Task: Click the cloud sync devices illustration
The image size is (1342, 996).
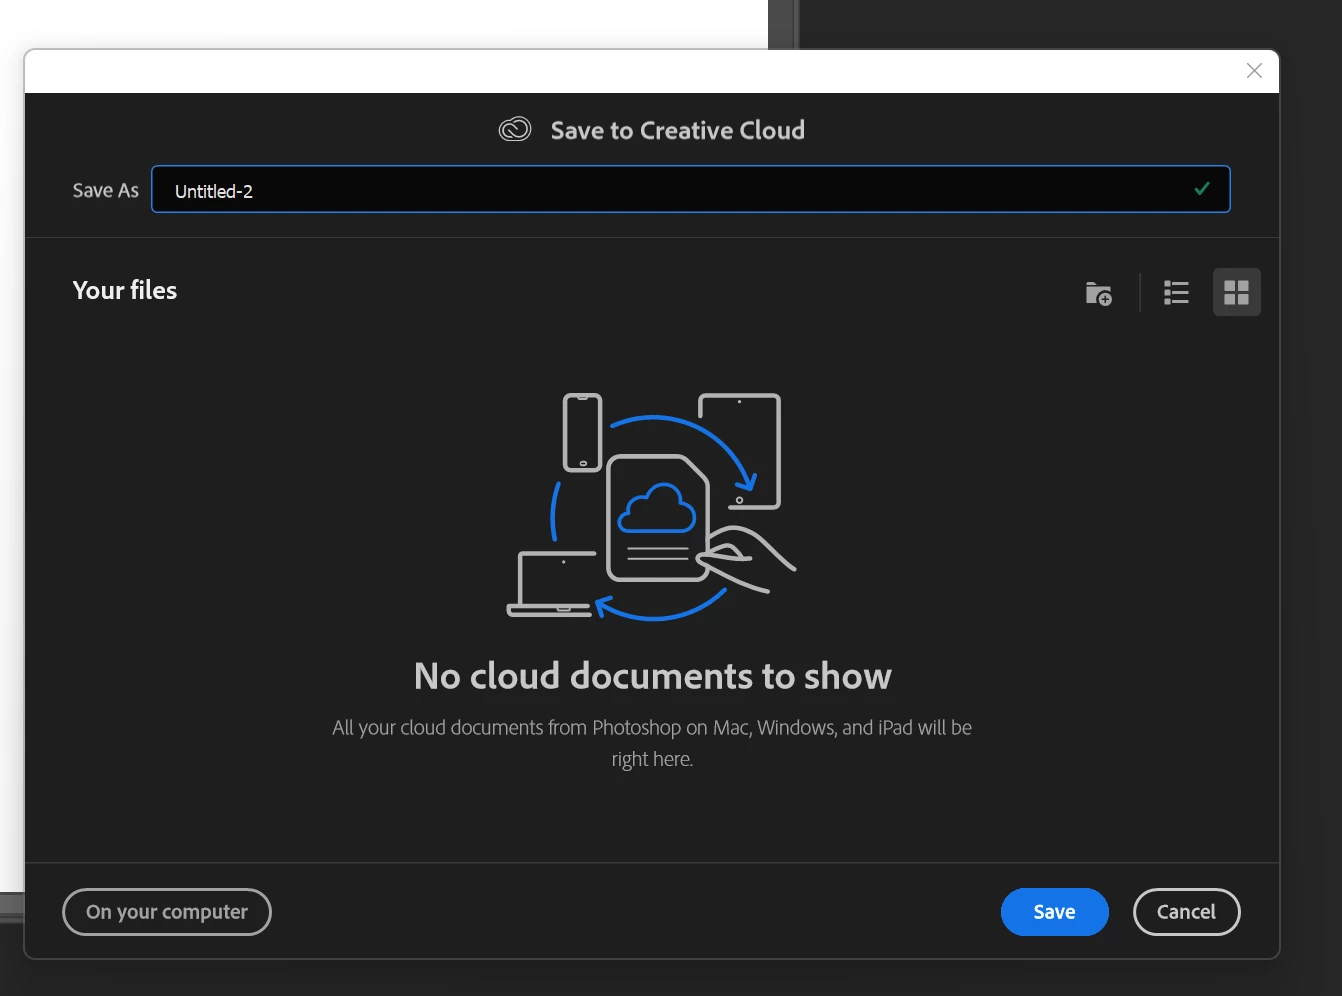Action: [652, 506]
